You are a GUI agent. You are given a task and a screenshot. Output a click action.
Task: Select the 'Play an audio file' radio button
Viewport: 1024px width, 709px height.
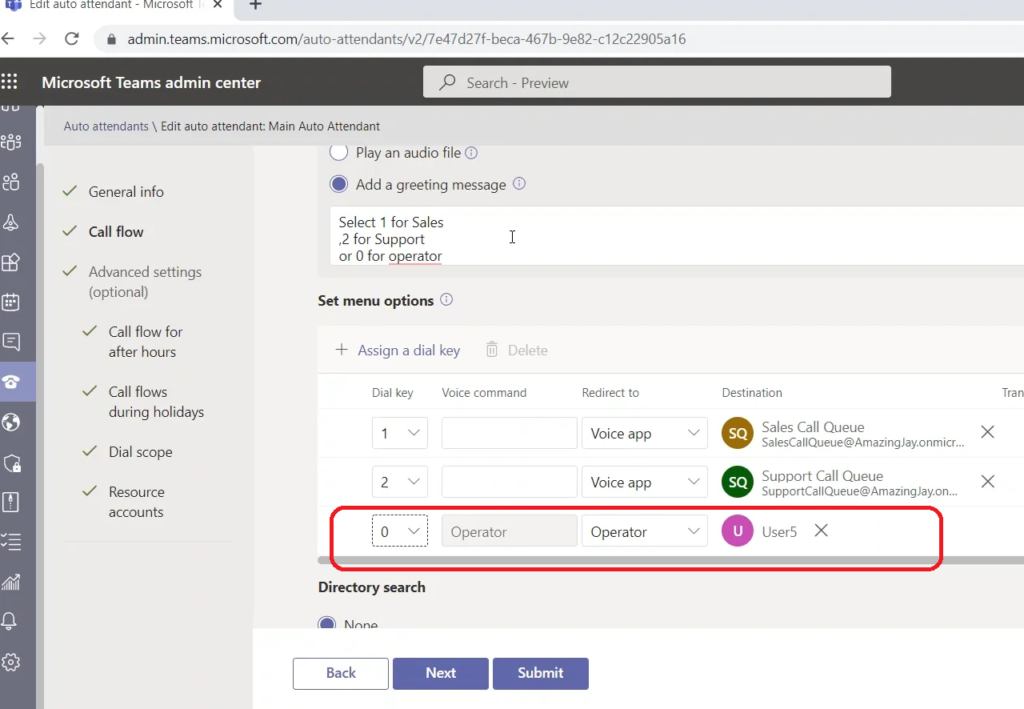(339, 153)
